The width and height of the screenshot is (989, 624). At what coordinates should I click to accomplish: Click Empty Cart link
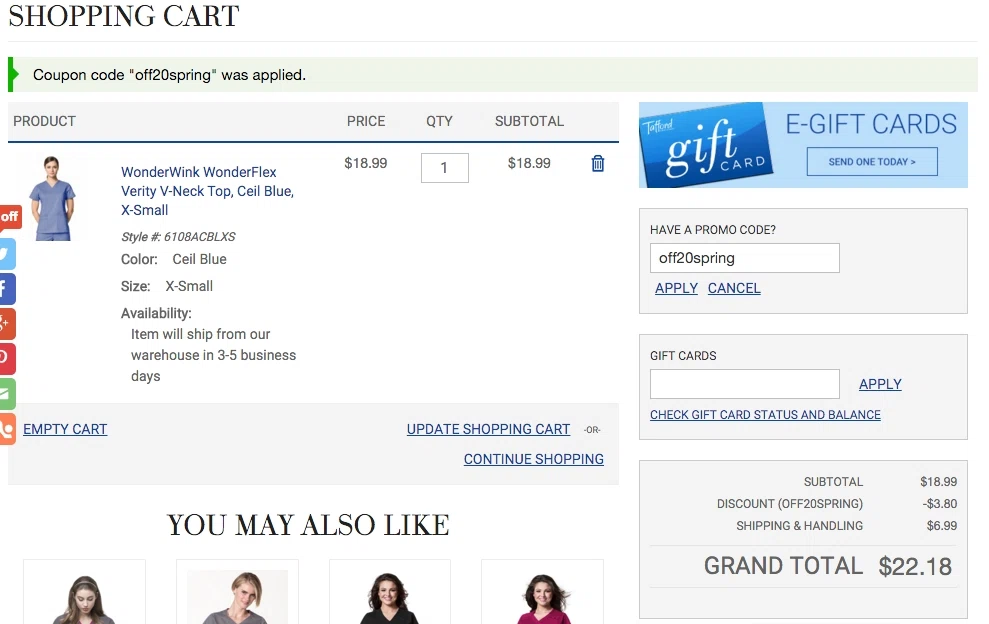pos(65,429)
